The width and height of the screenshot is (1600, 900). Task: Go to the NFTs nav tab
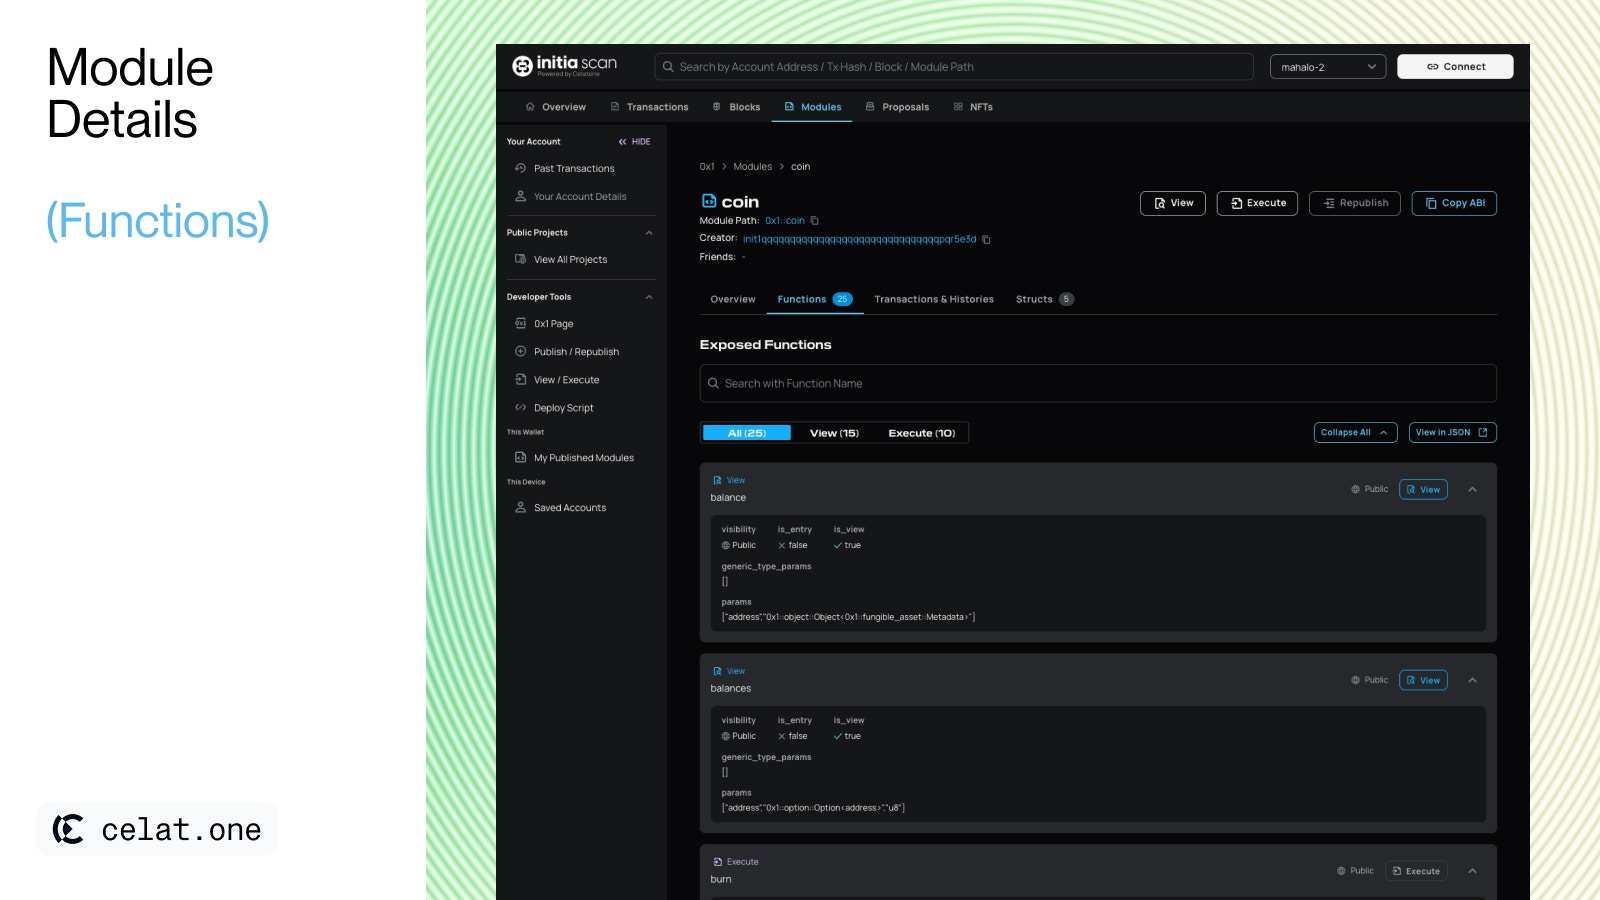(973, 107)
